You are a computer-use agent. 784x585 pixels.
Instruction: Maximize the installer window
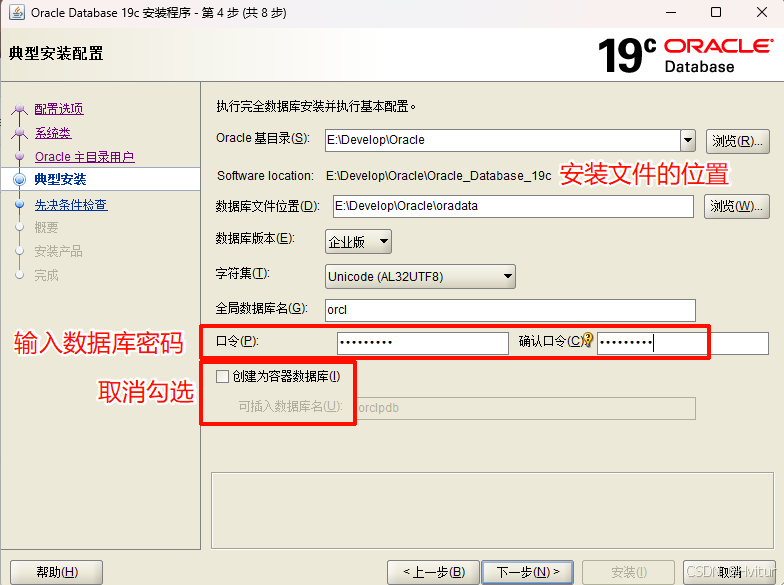pyautogui.click(x=716, y=12)
